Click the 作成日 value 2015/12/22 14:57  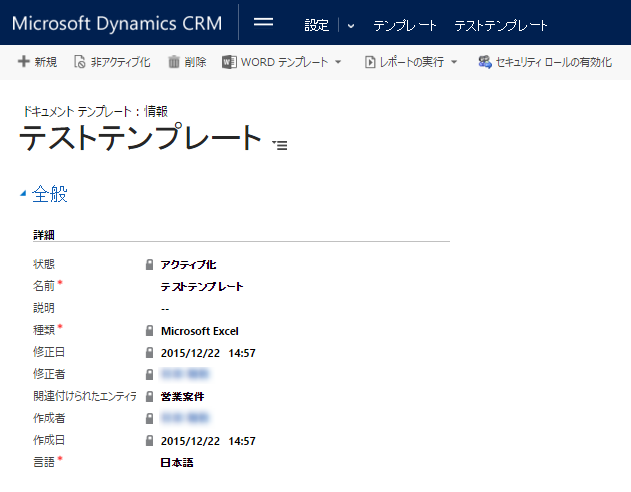click(208, 441)
